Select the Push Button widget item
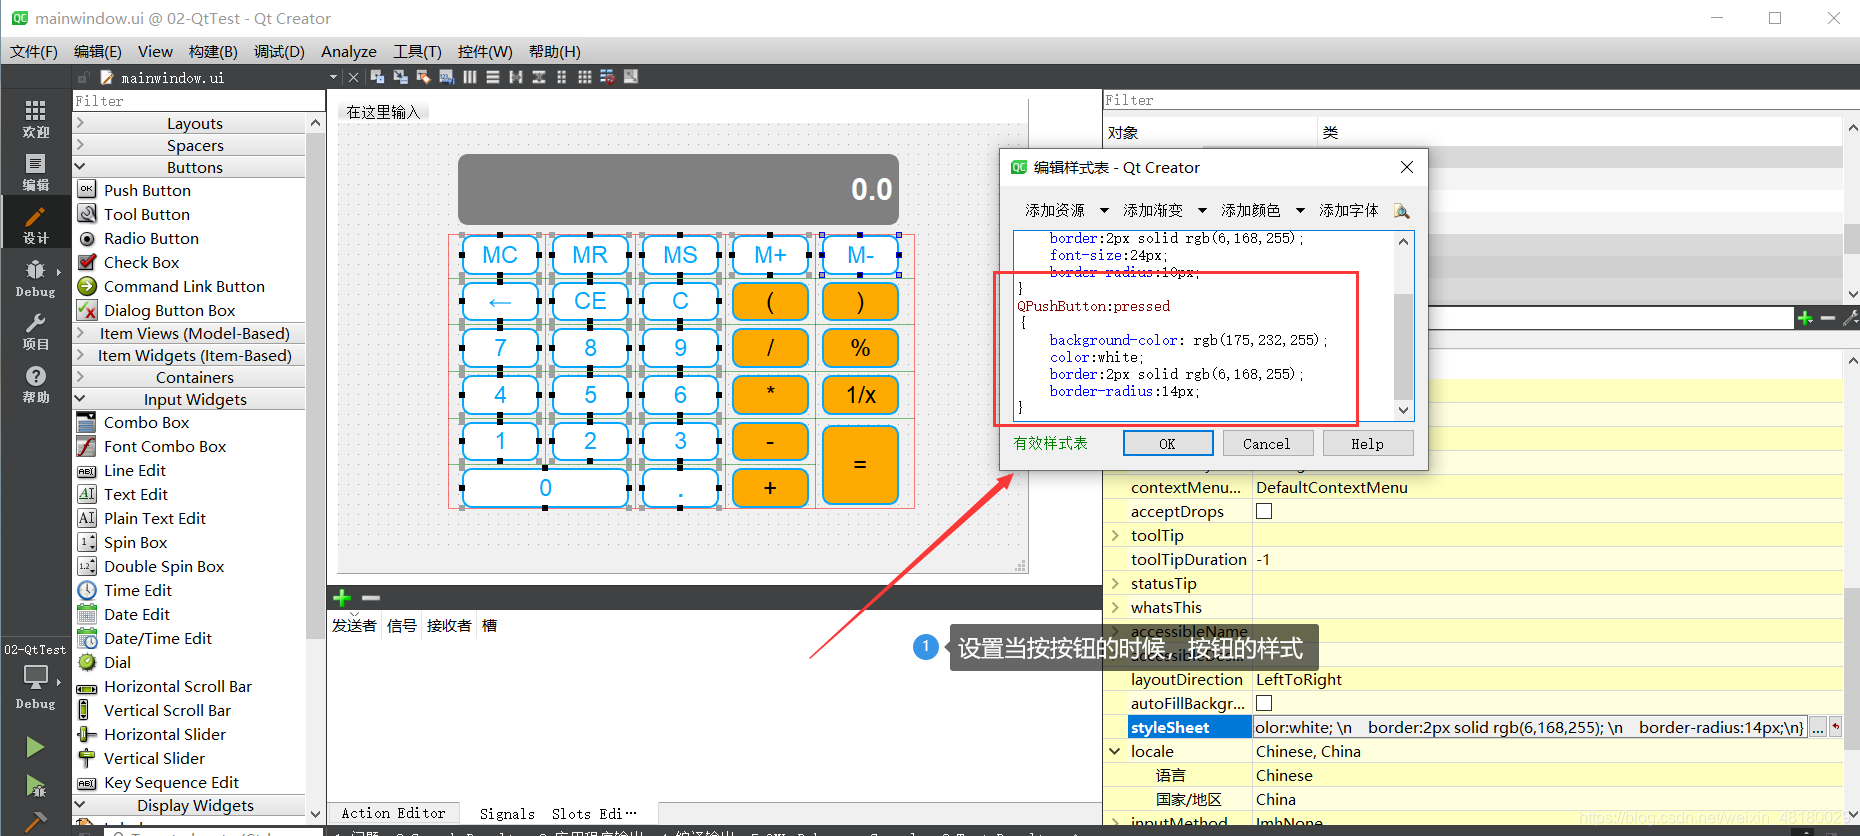The image size is (1860, 836). (x=147, y=190)
